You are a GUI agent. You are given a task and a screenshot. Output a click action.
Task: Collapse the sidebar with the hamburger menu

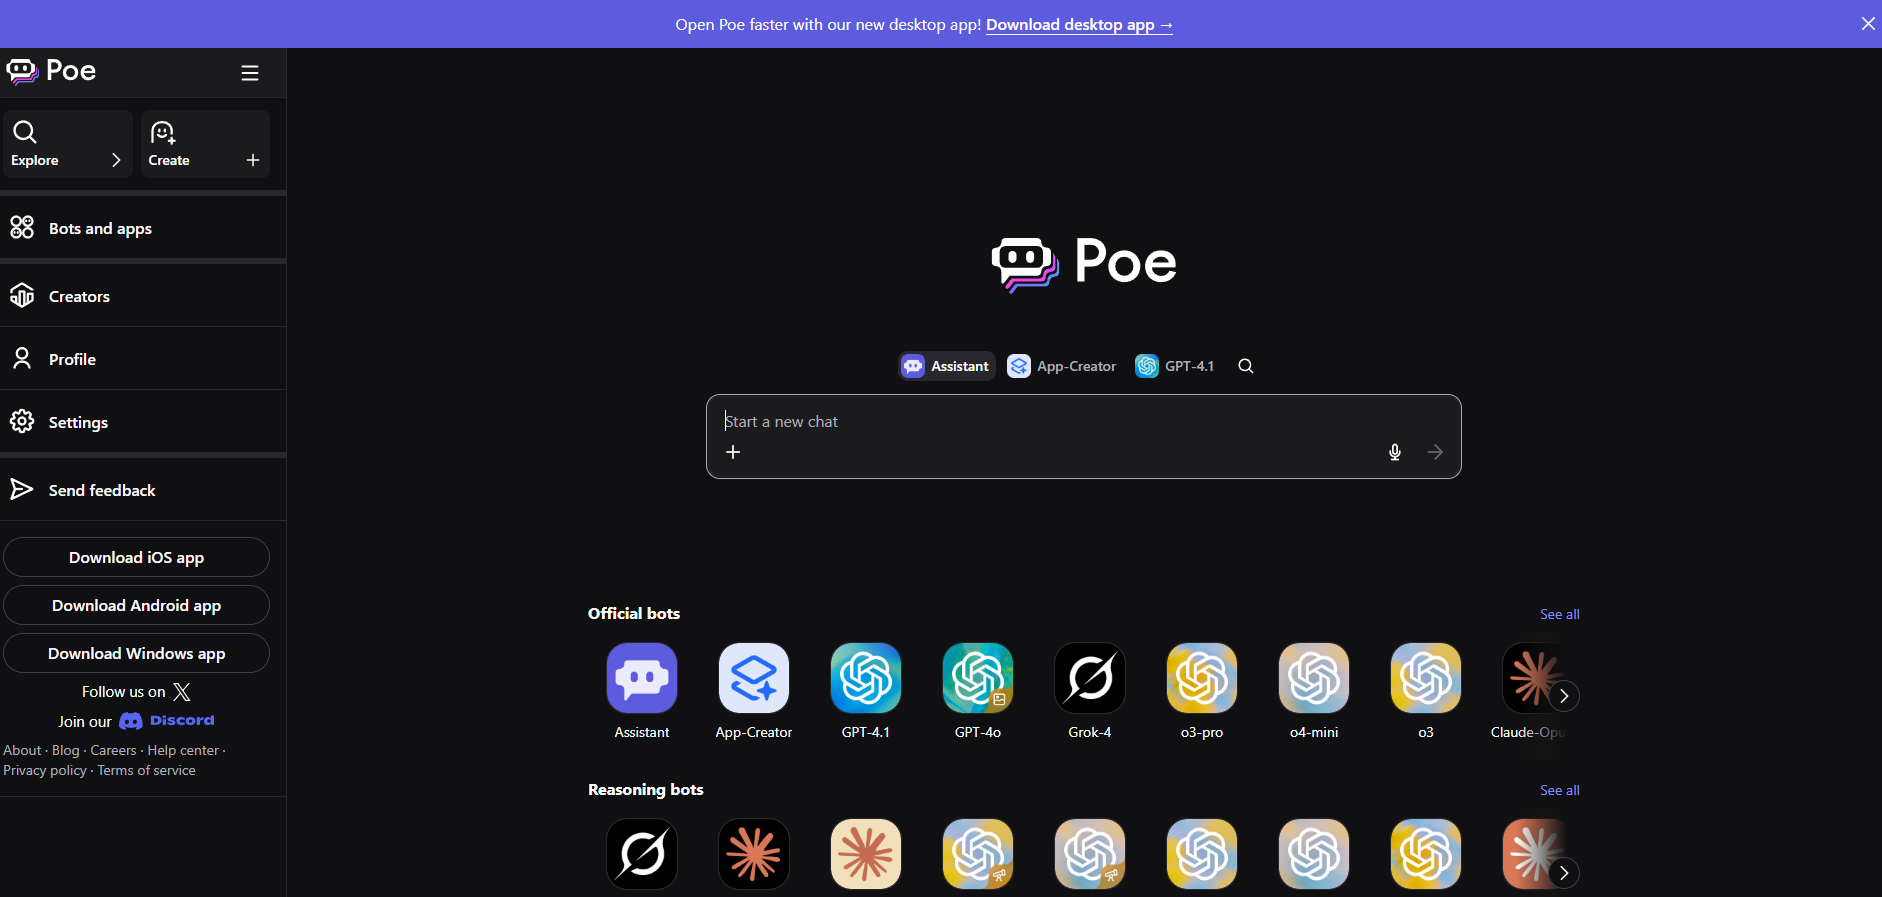[x=250, y=73]
